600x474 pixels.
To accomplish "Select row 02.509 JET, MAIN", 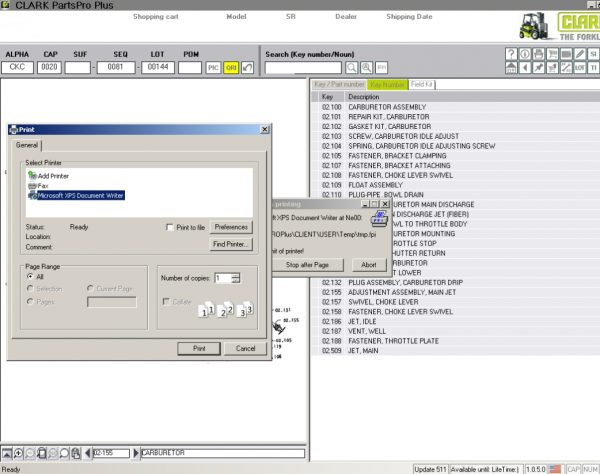I will click(x=455, y=351).
